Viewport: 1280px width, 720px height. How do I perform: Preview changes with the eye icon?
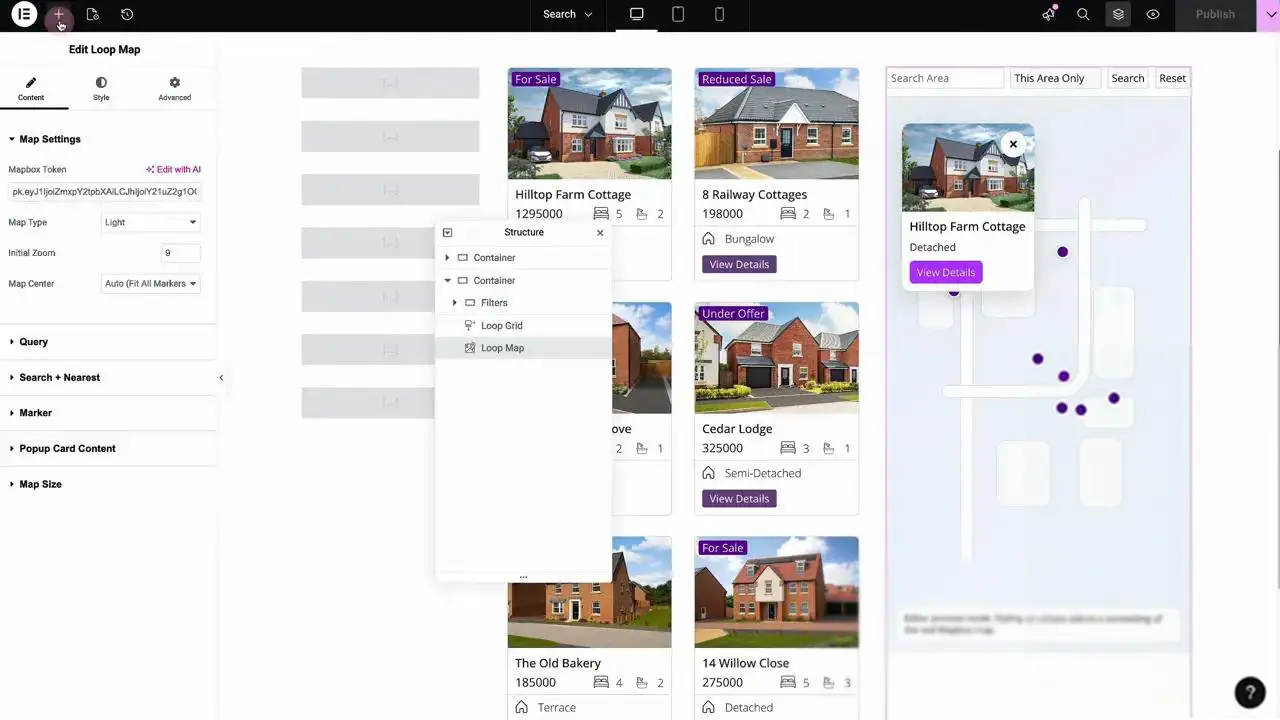1153,14
